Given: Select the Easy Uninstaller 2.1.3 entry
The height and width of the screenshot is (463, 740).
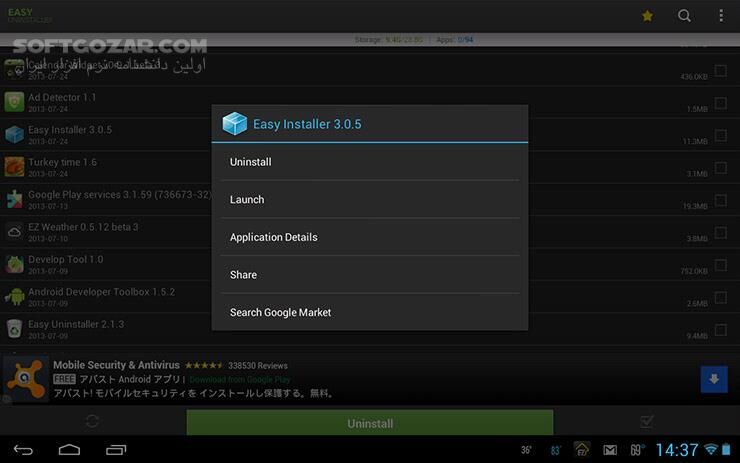Looking at the screenshot, I should pyautogui.click(x=370, y=329).
